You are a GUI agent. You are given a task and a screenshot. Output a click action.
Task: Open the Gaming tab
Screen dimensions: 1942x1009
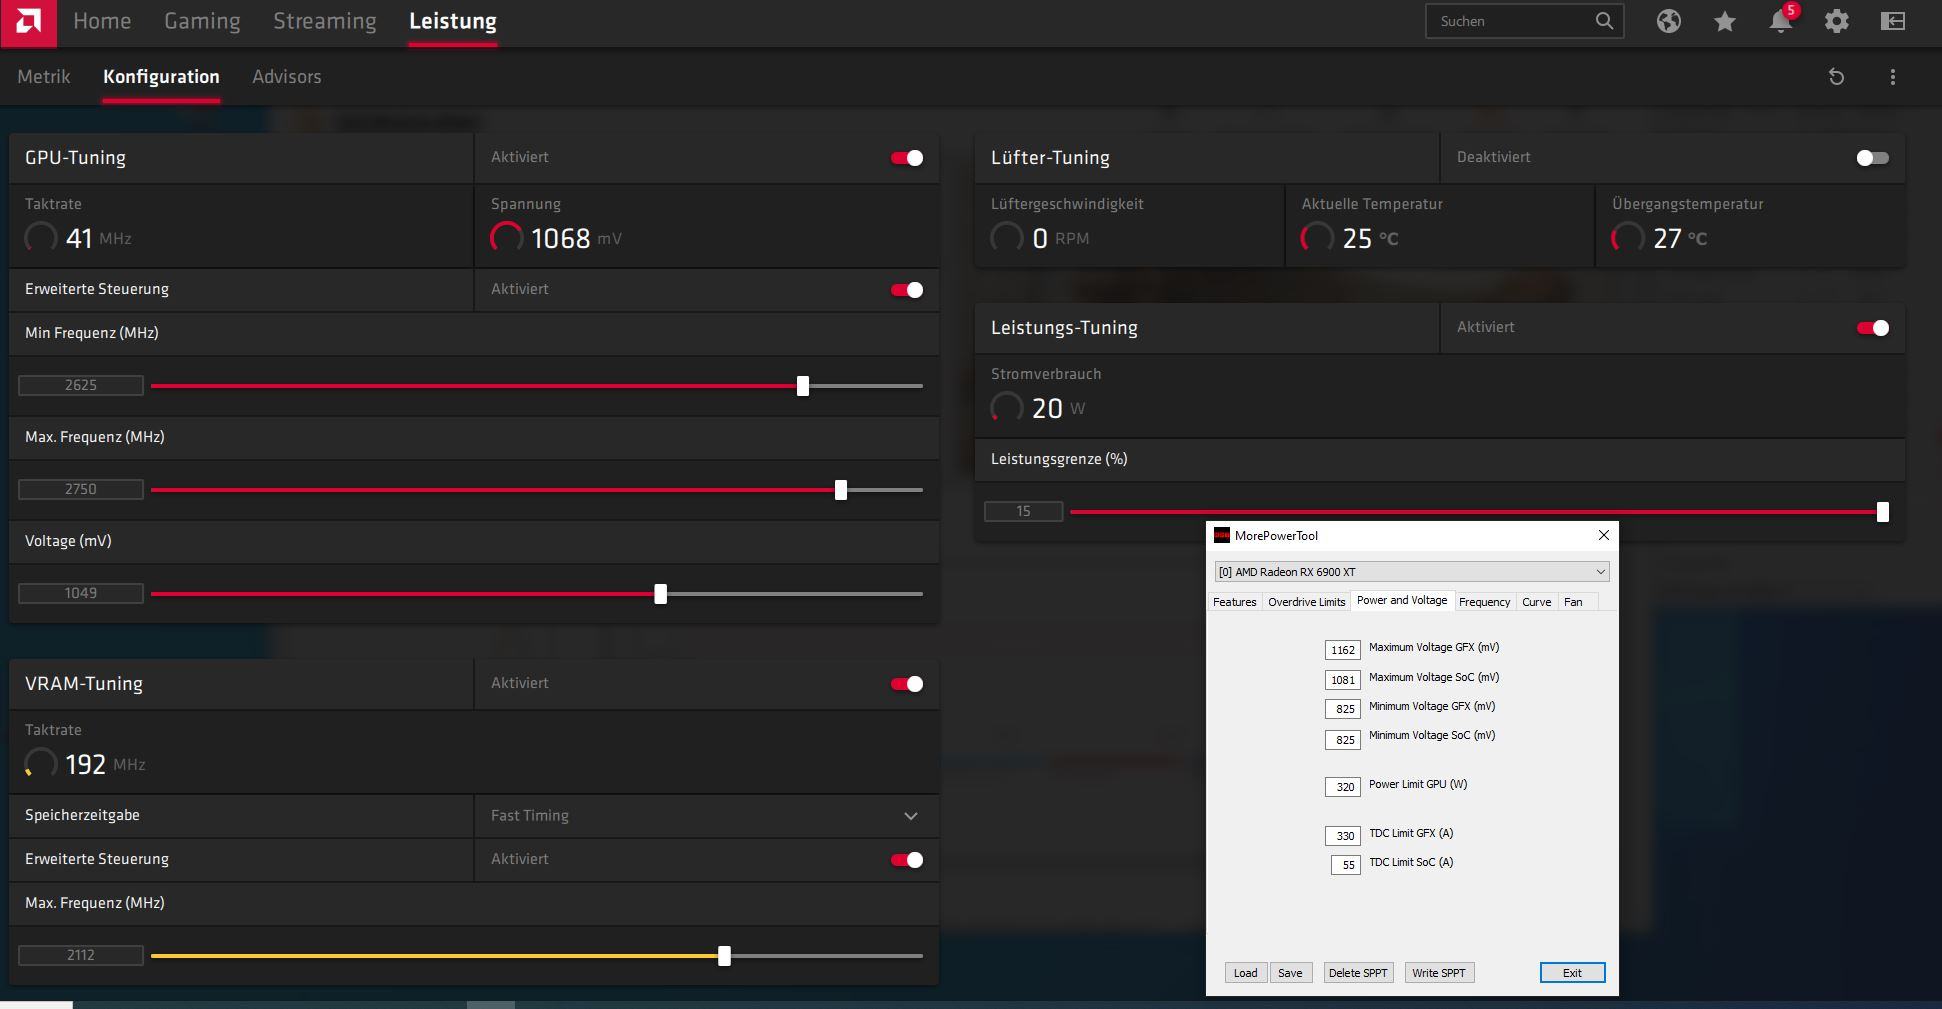pyautogui.click(x=202, y=21)
